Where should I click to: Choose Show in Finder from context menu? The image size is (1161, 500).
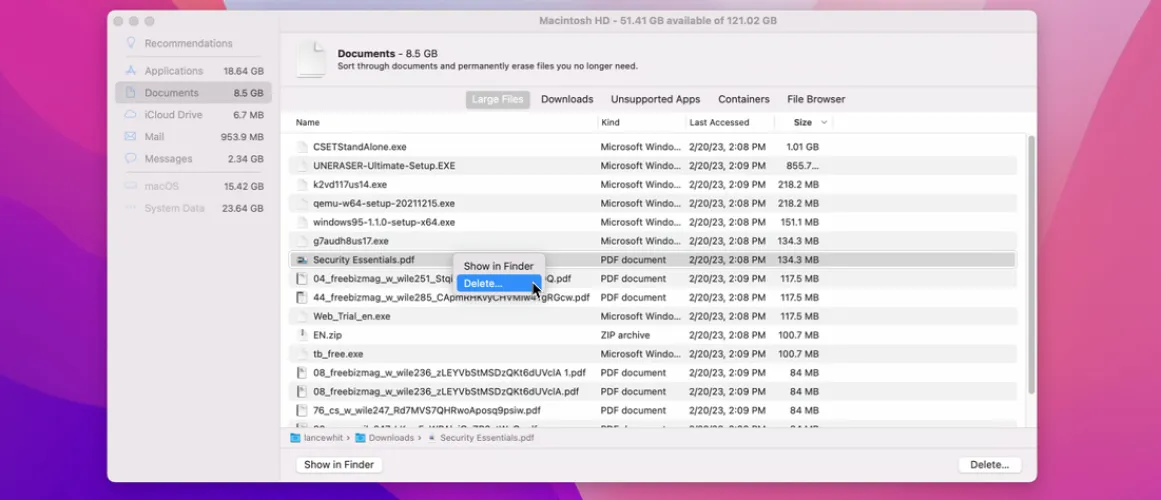[x=498, y=266]
